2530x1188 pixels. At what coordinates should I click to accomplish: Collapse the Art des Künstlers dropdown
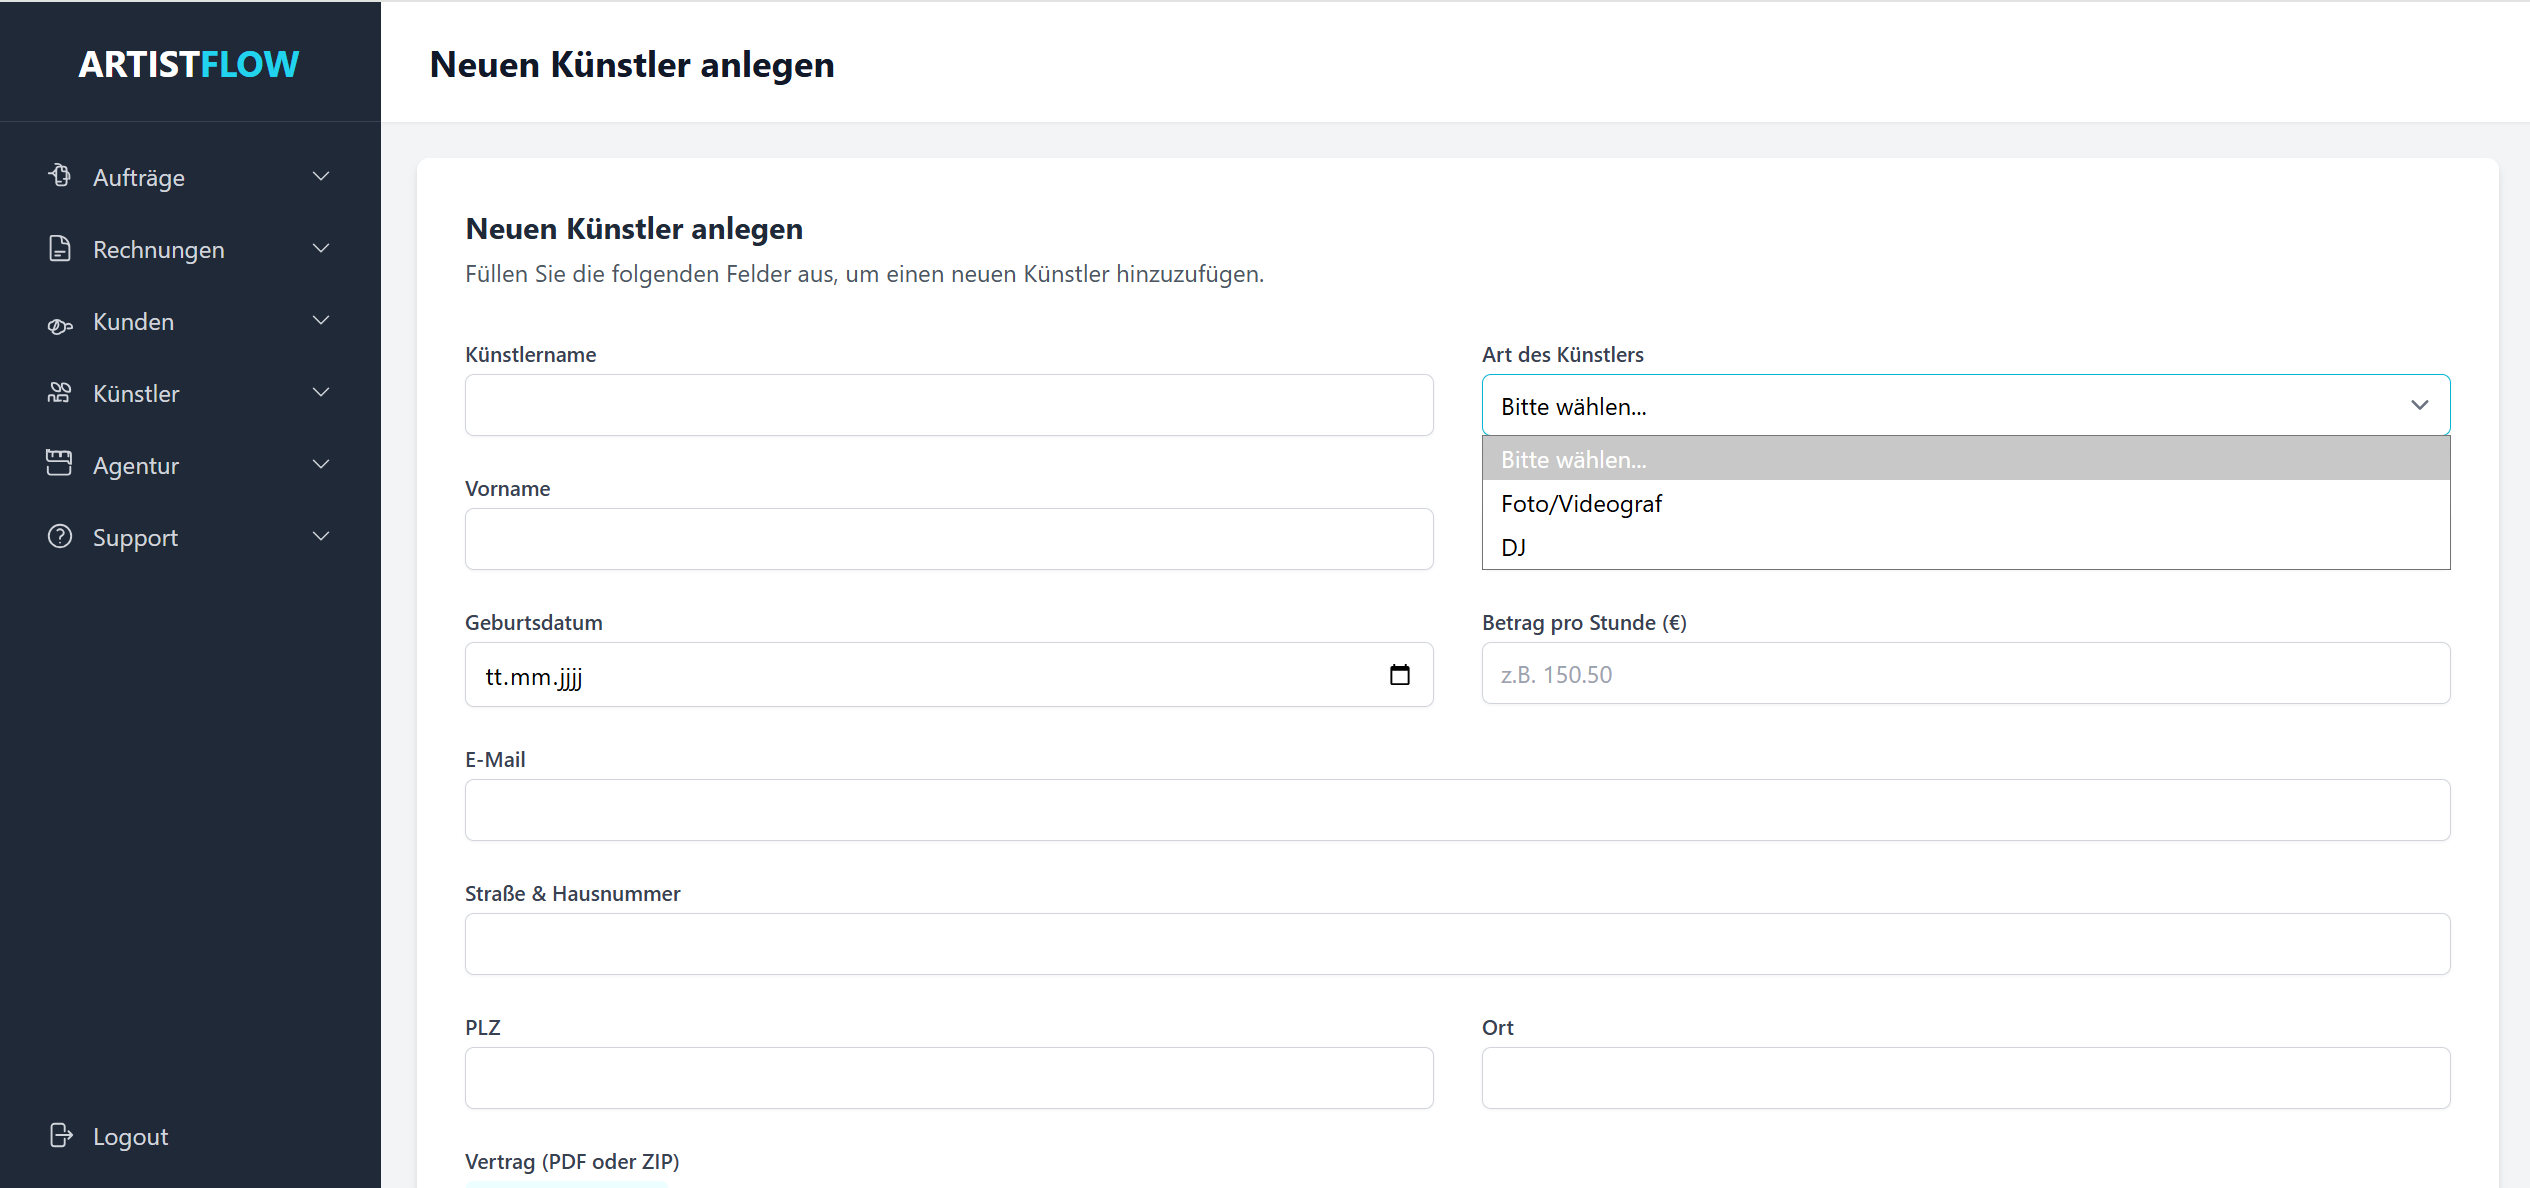pos(2420,405)
